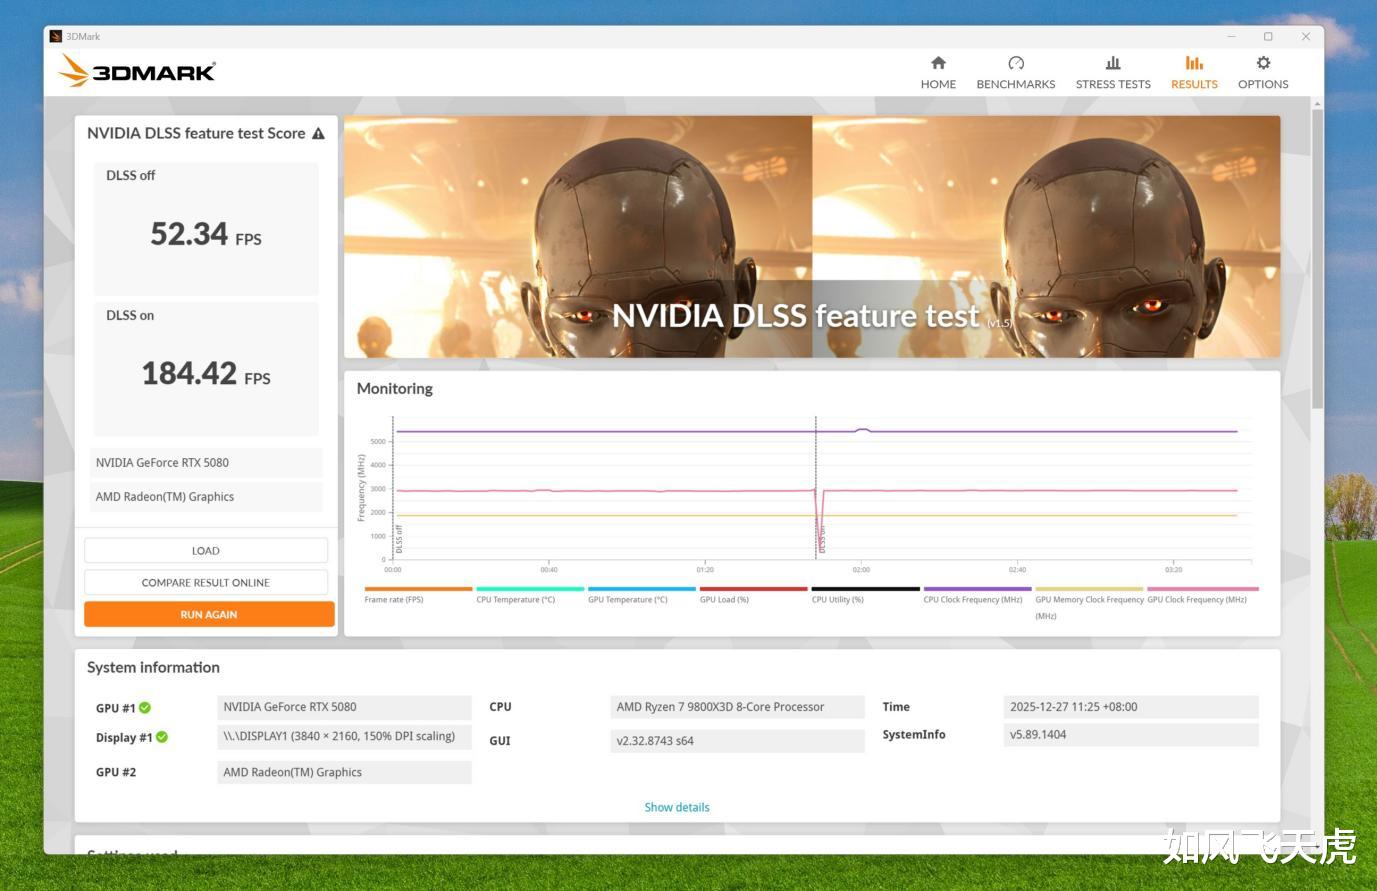Open Home via the house icon
The image size is (1377, 891).
coord(938,63)
